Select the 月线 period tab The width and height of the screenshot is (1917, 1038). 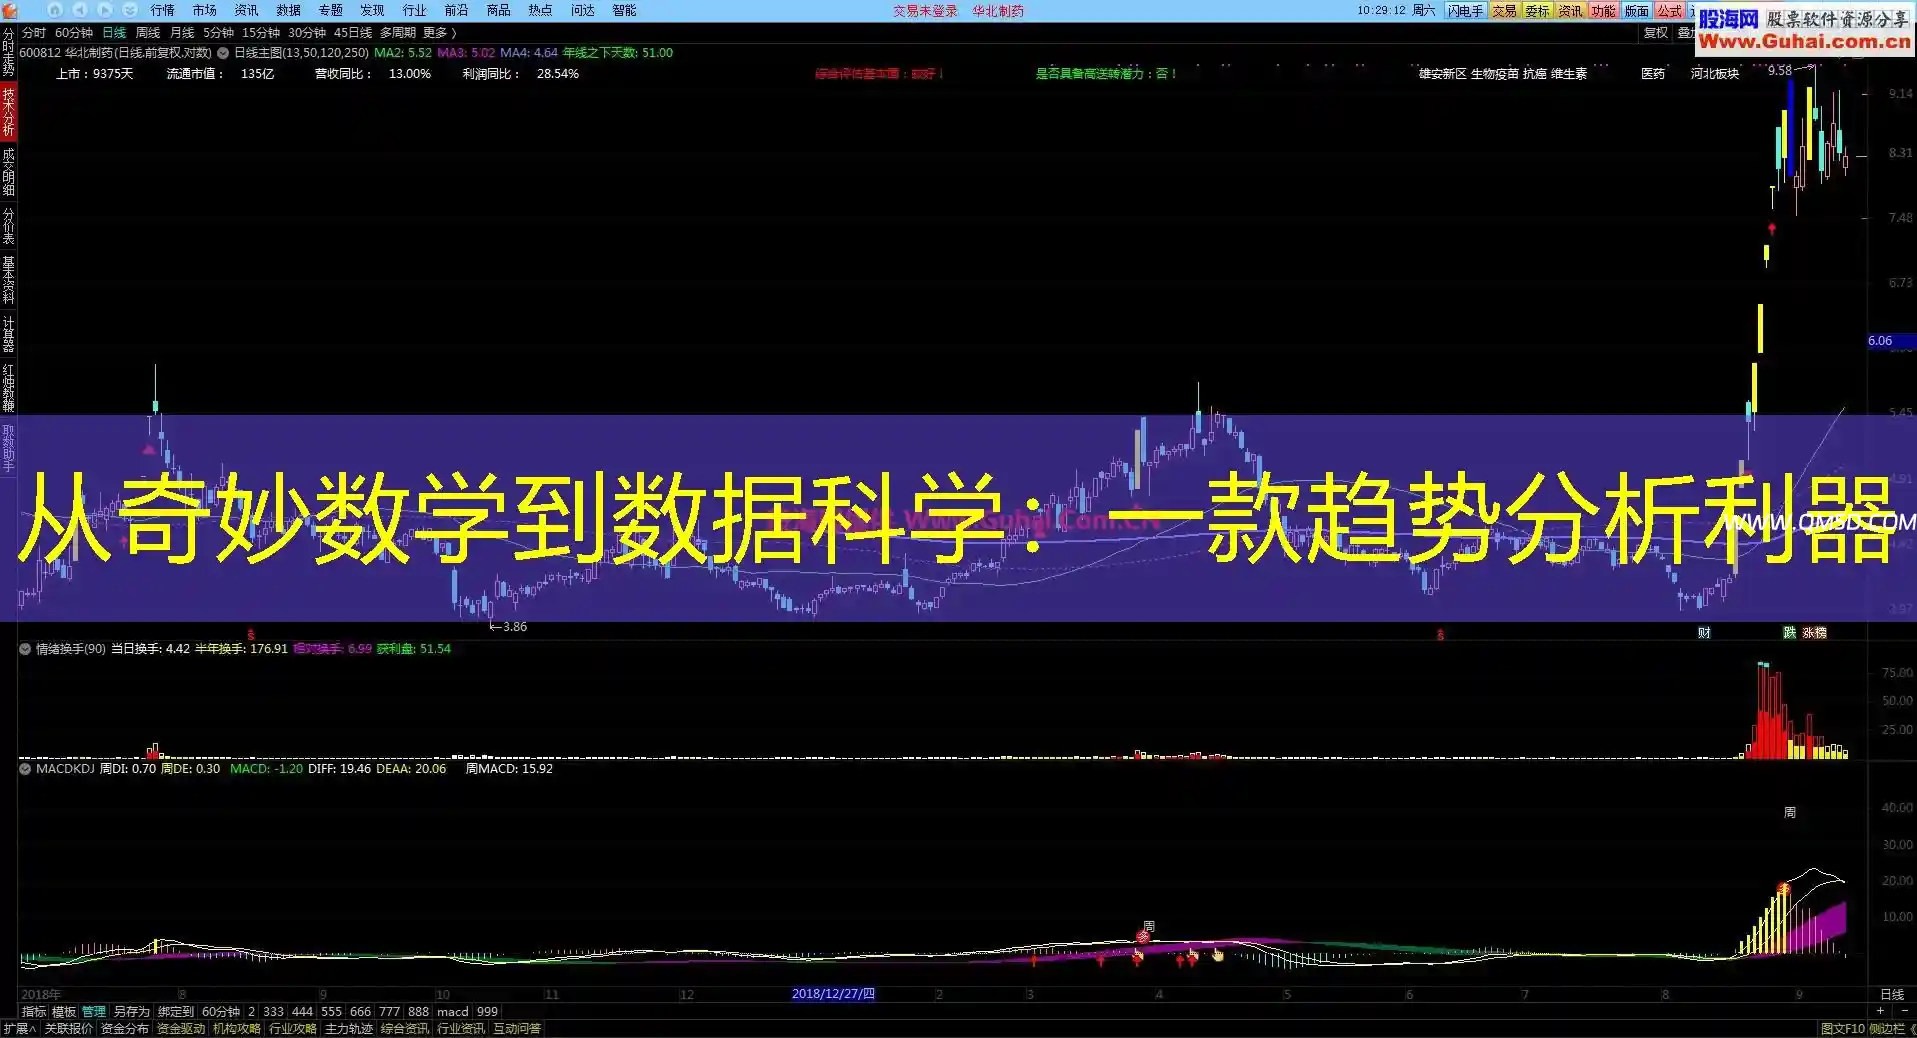(x=182, y=33)
